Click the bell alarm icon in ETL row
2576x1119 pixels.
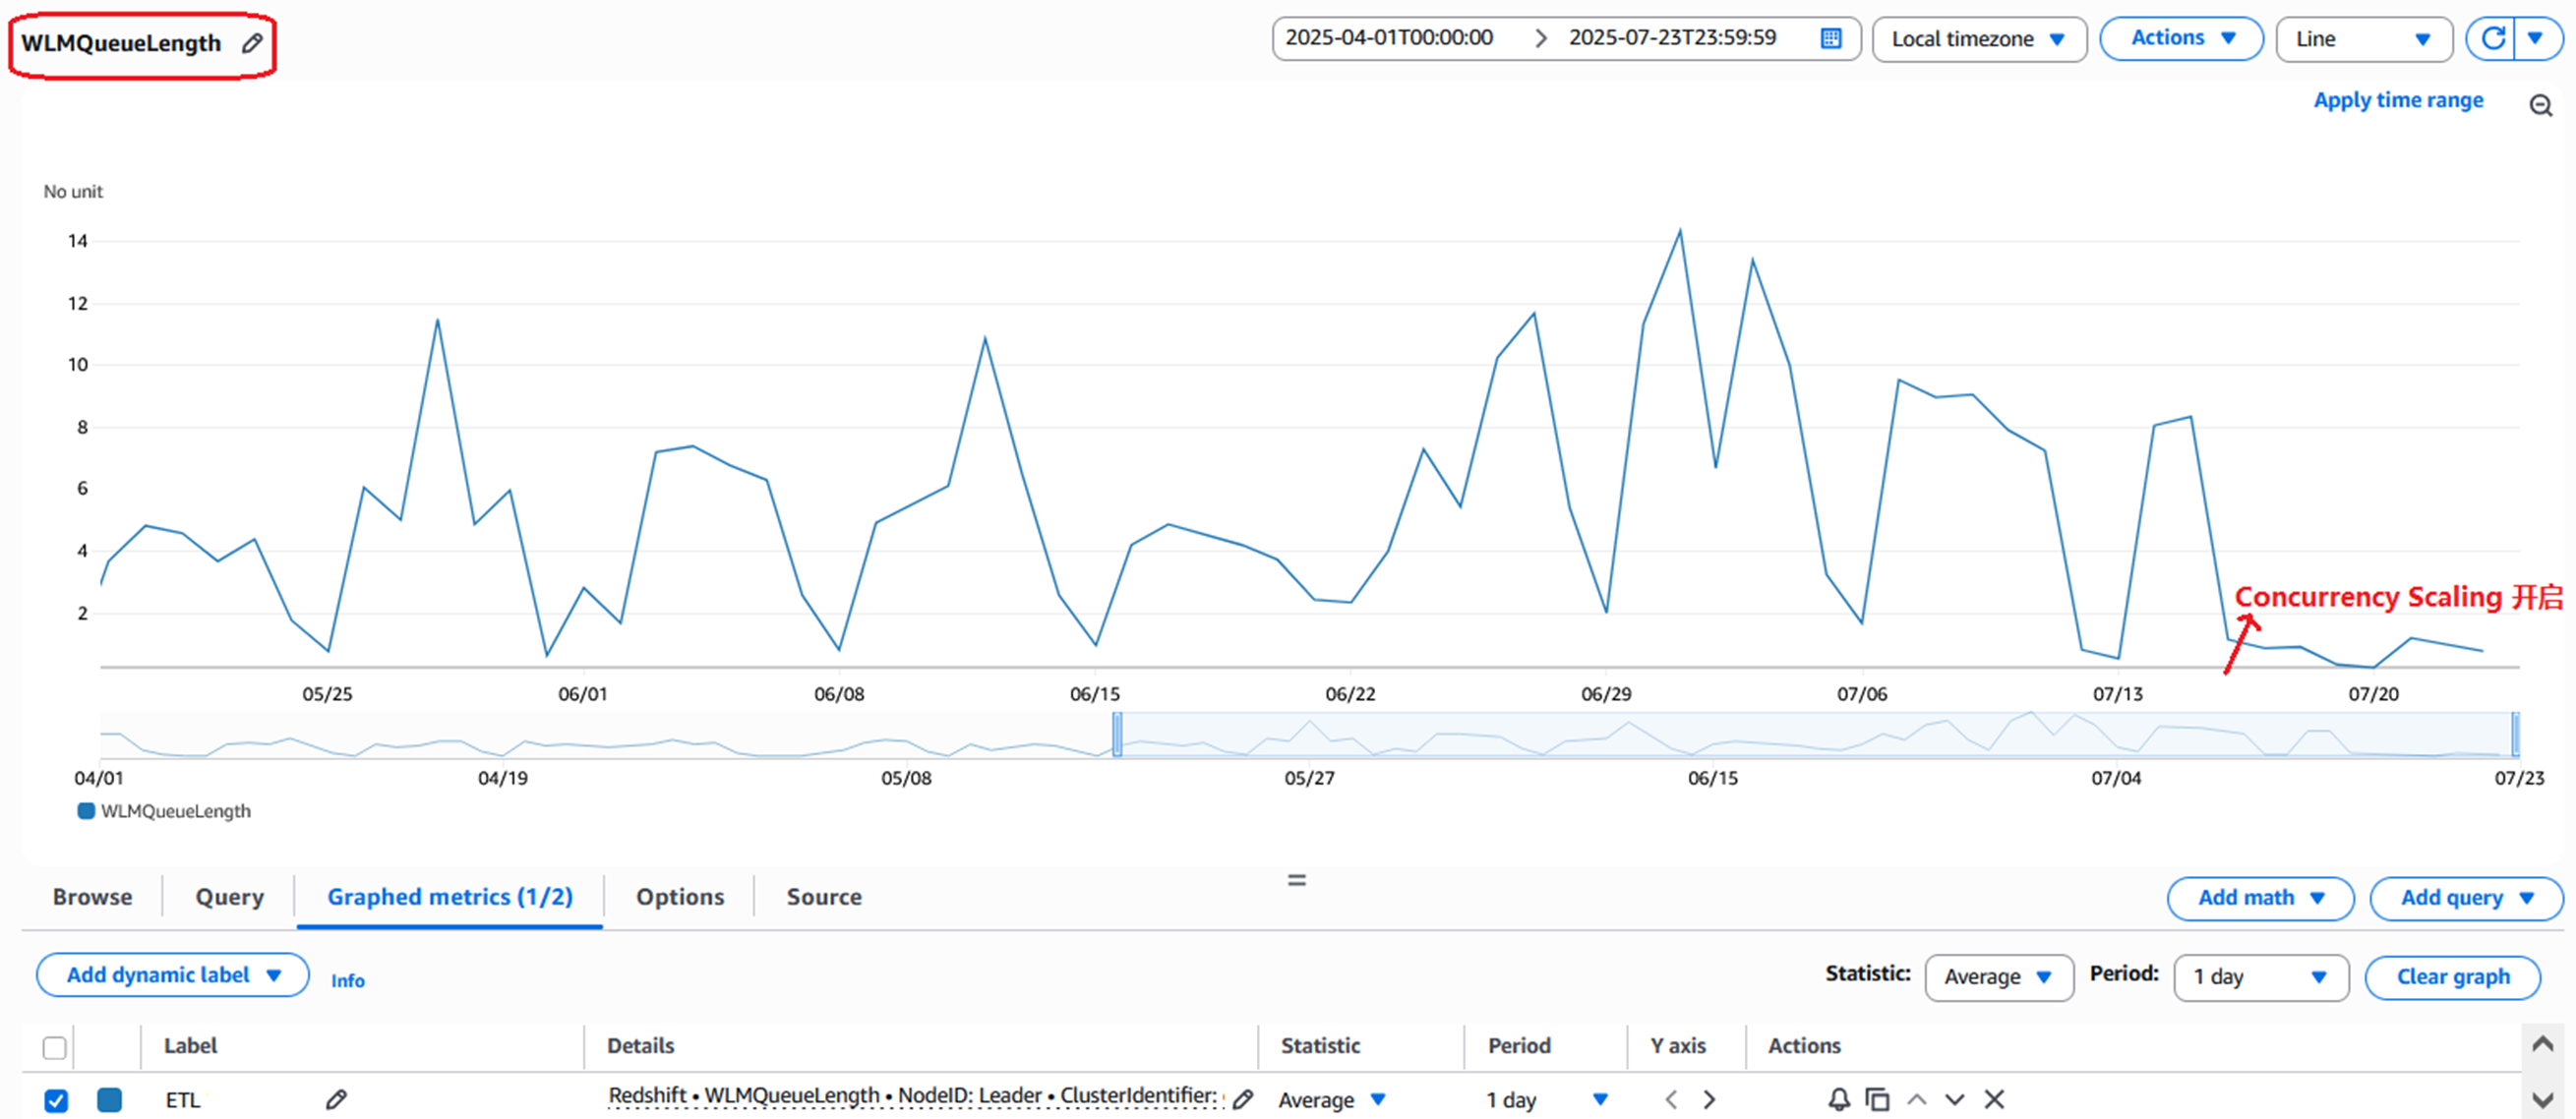[x=1838, y=1099]
